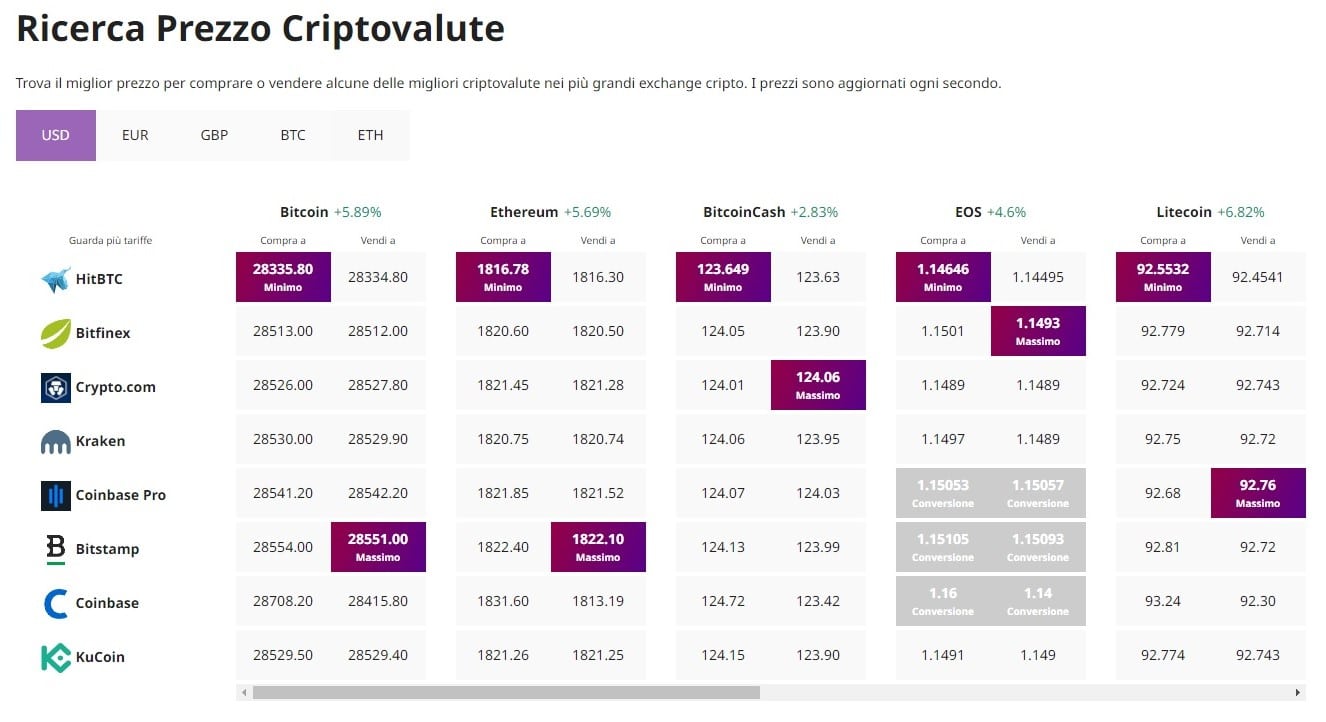1326x722 pixels.
Task: Select the ETH currency tab
Action: pos(370,135)
